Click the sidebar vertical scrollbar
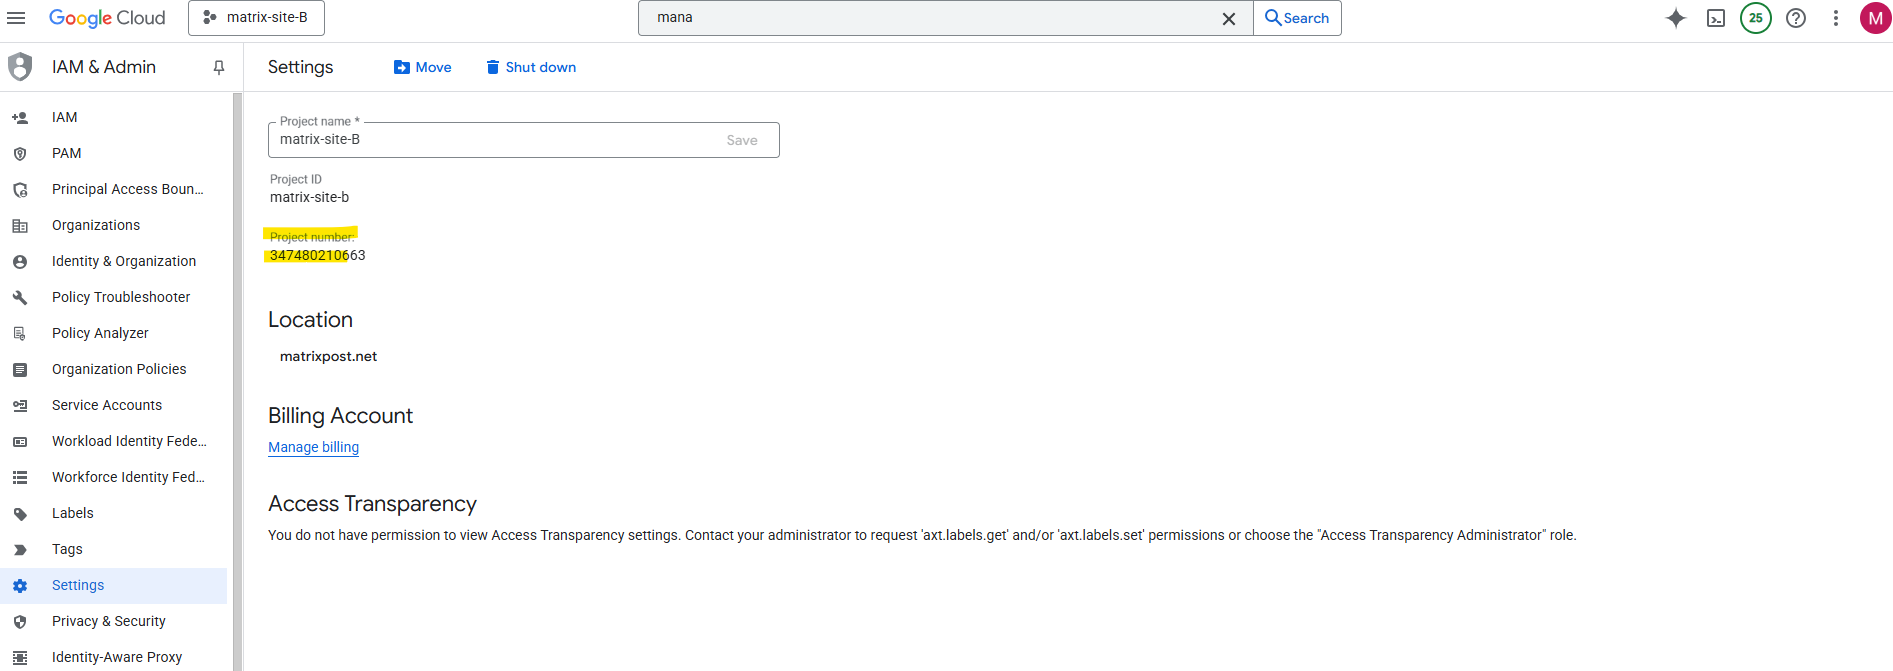This screenshot has height=671, width=1893. coord(237,382)
